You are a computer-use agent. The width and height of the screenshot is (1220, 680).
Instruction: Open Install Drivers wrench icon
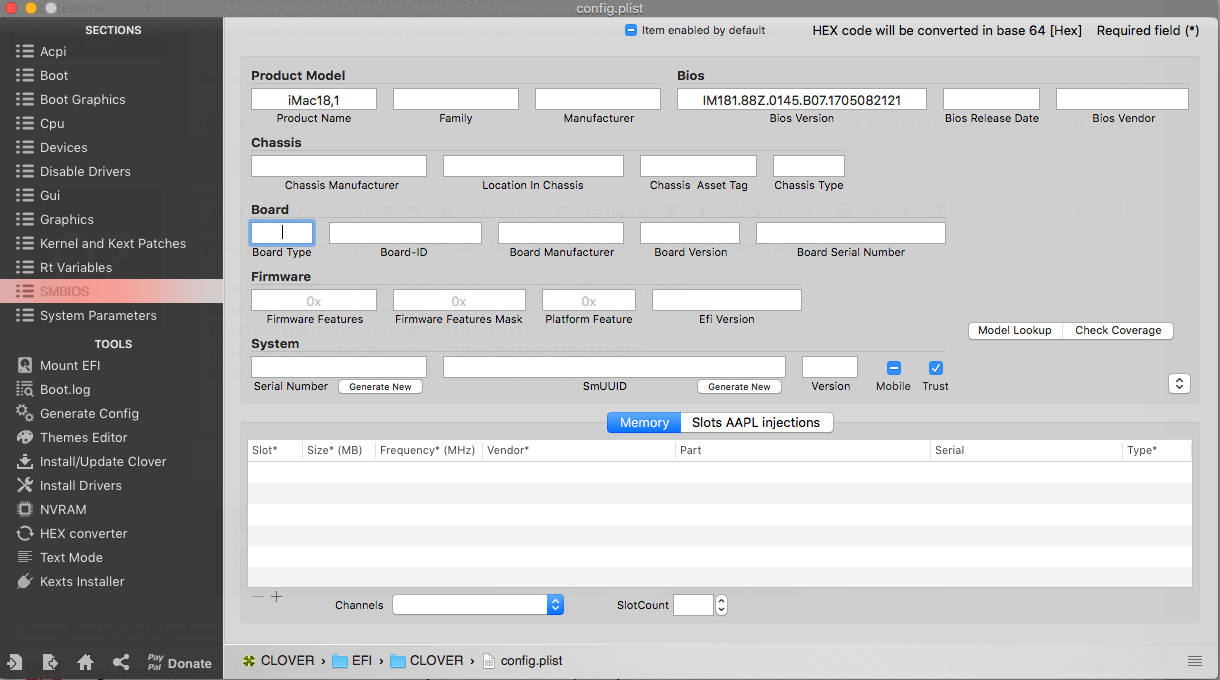pos(25,486)
